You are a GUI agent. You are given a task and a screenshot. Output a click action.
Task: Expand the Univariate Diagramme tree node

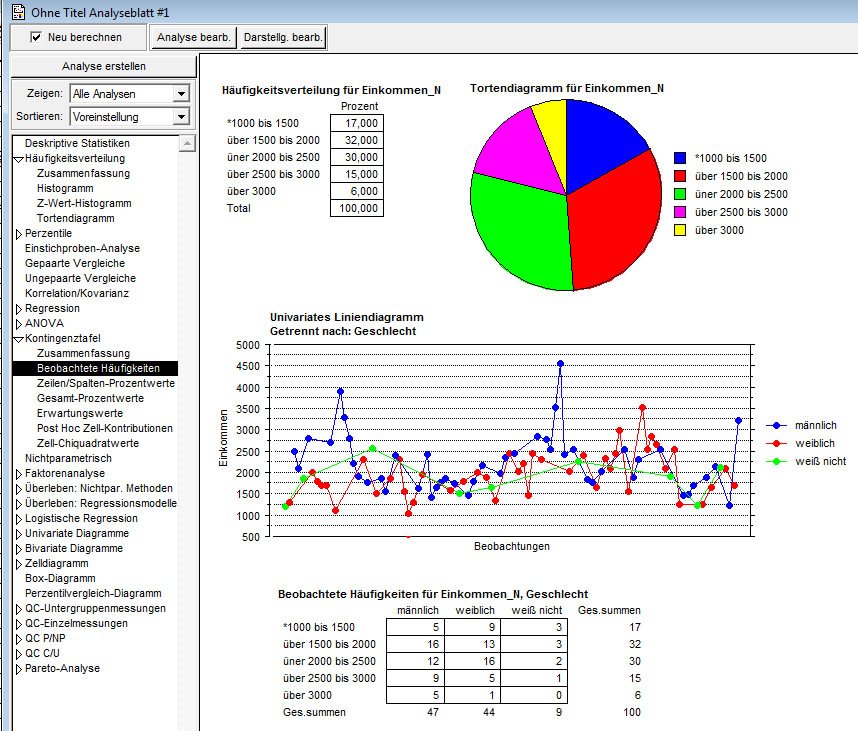pos(19,534)
